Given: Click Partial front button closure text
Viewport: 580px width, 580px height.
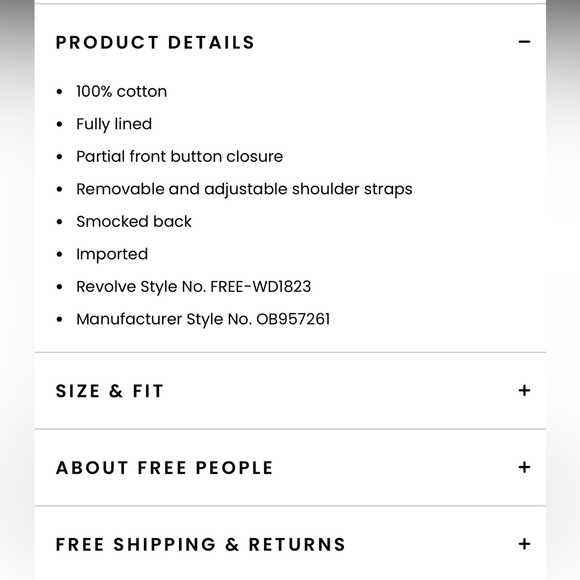Looking at the screenshot, I should coord(179,156).
